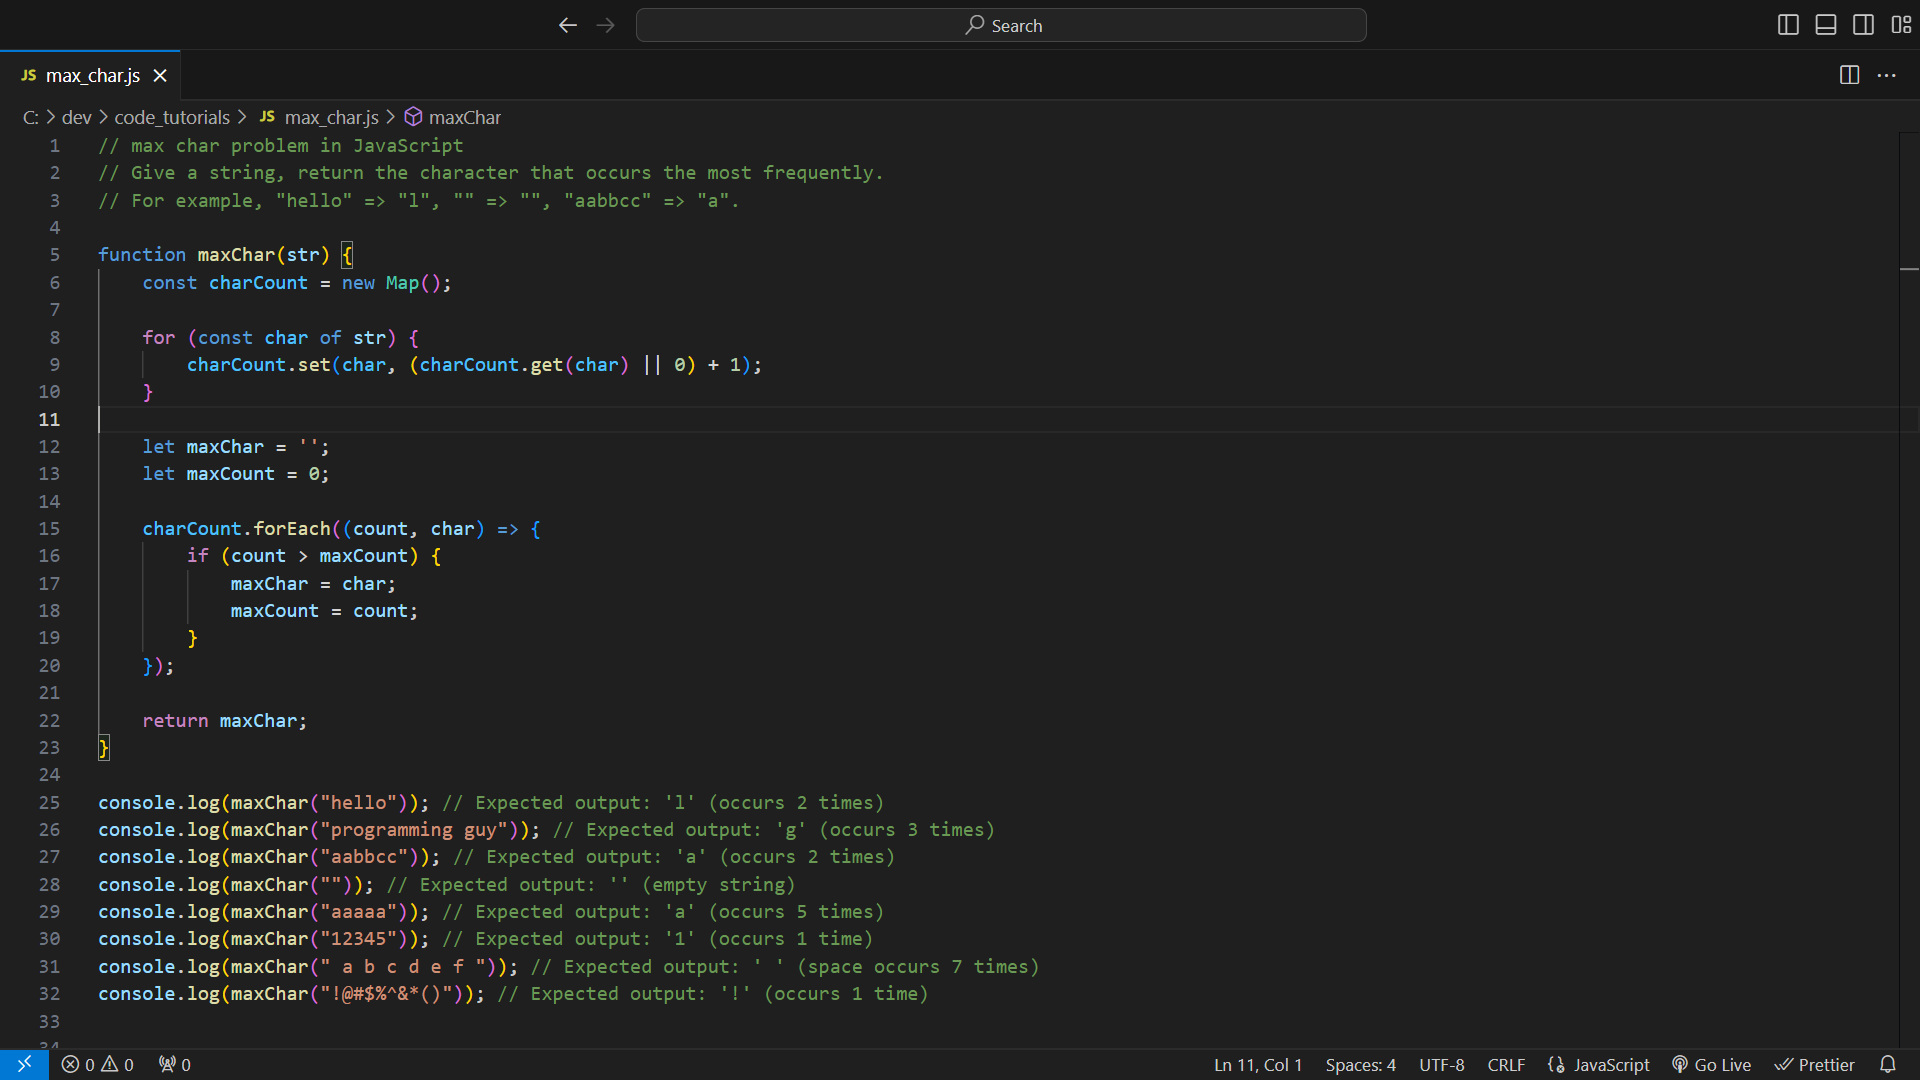Click on the minimap scrollbar at right
This screenshot has height=1080, width=1920.
coord(1909,590)
